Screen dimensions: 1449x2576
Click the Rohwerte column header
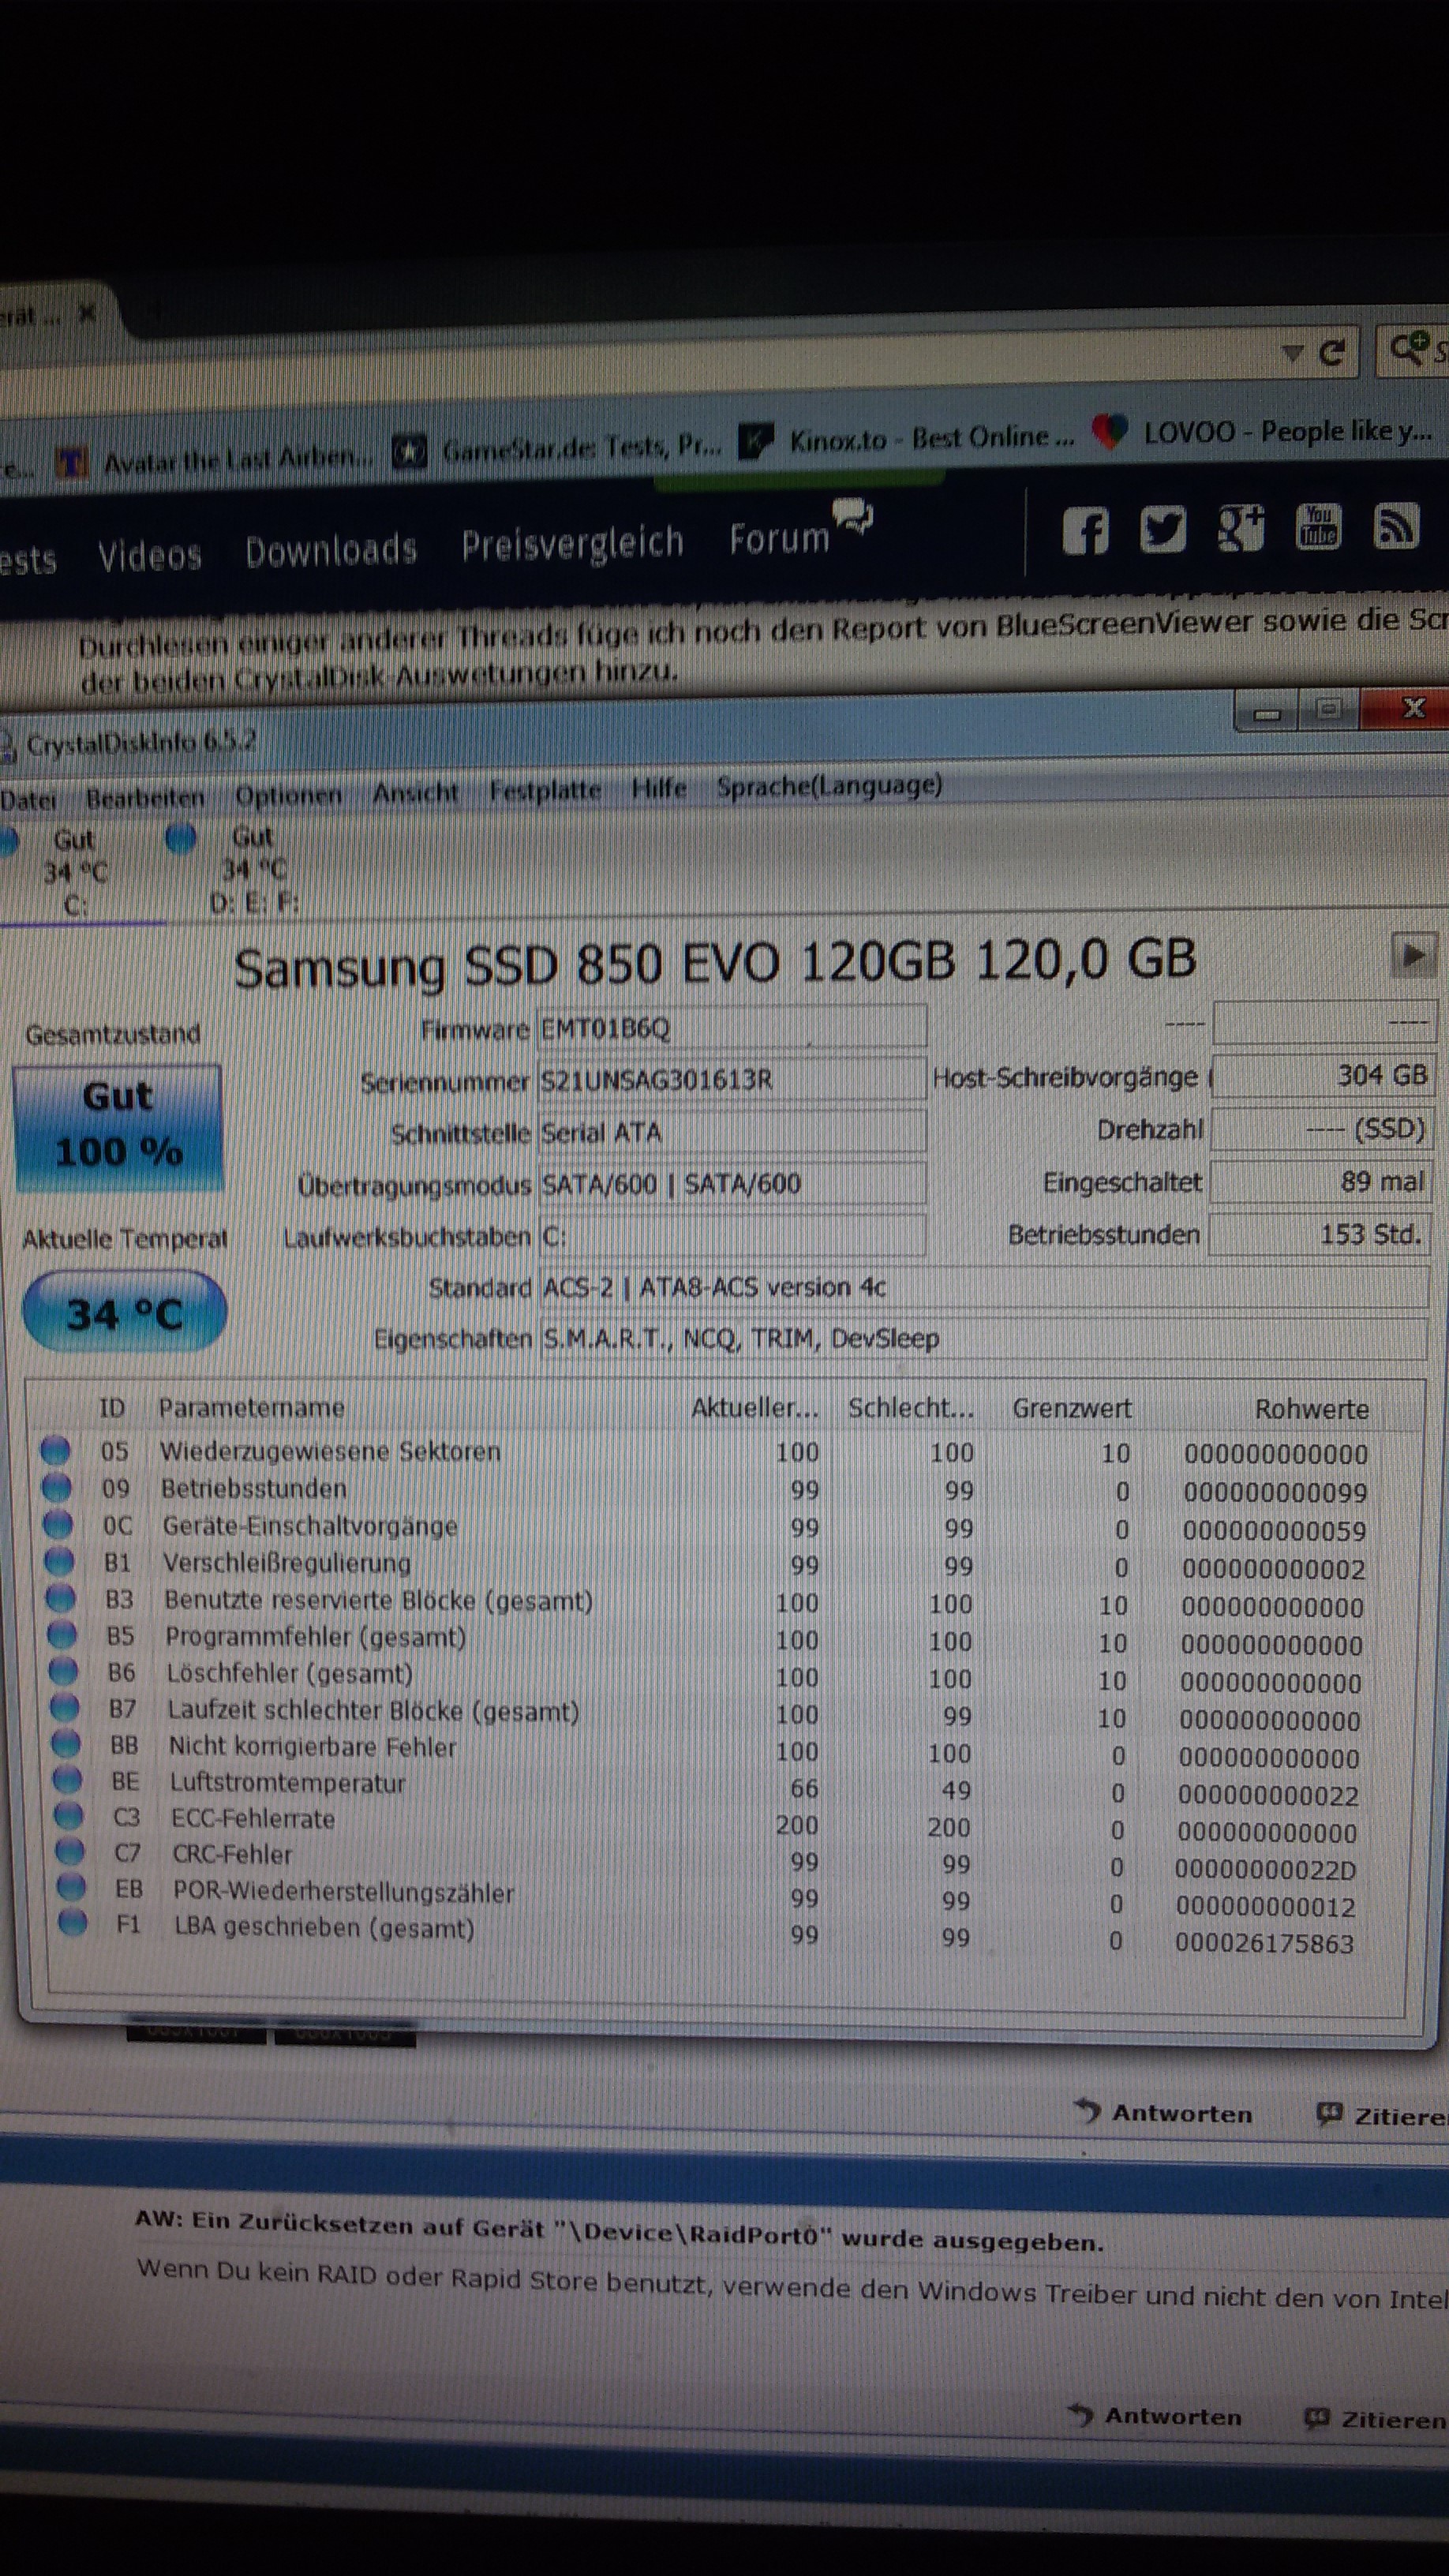click(x=1312, y=1409)
